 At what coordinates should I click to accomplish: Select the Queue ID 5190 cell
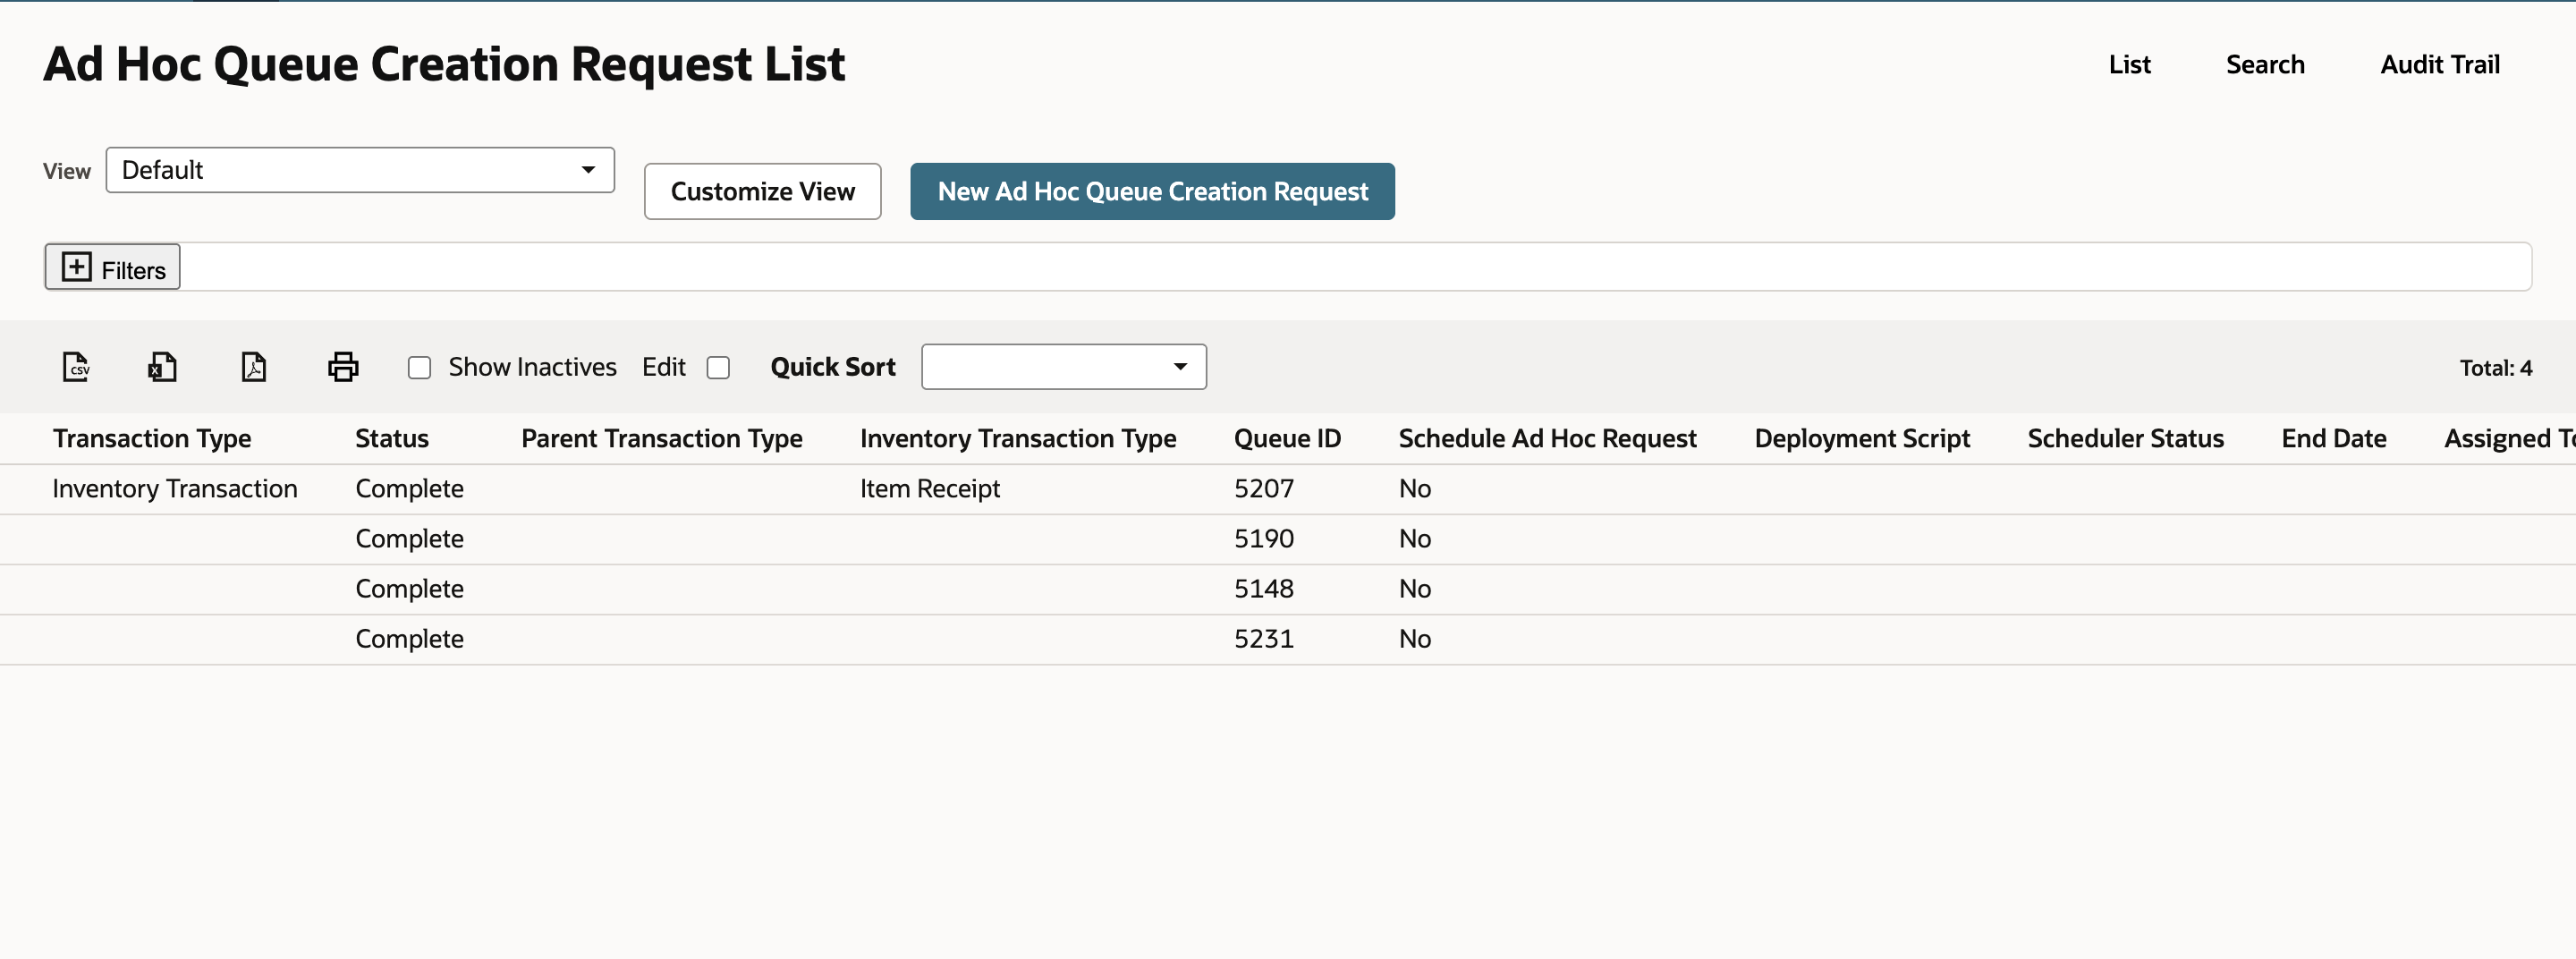[x=1264, y=539]
